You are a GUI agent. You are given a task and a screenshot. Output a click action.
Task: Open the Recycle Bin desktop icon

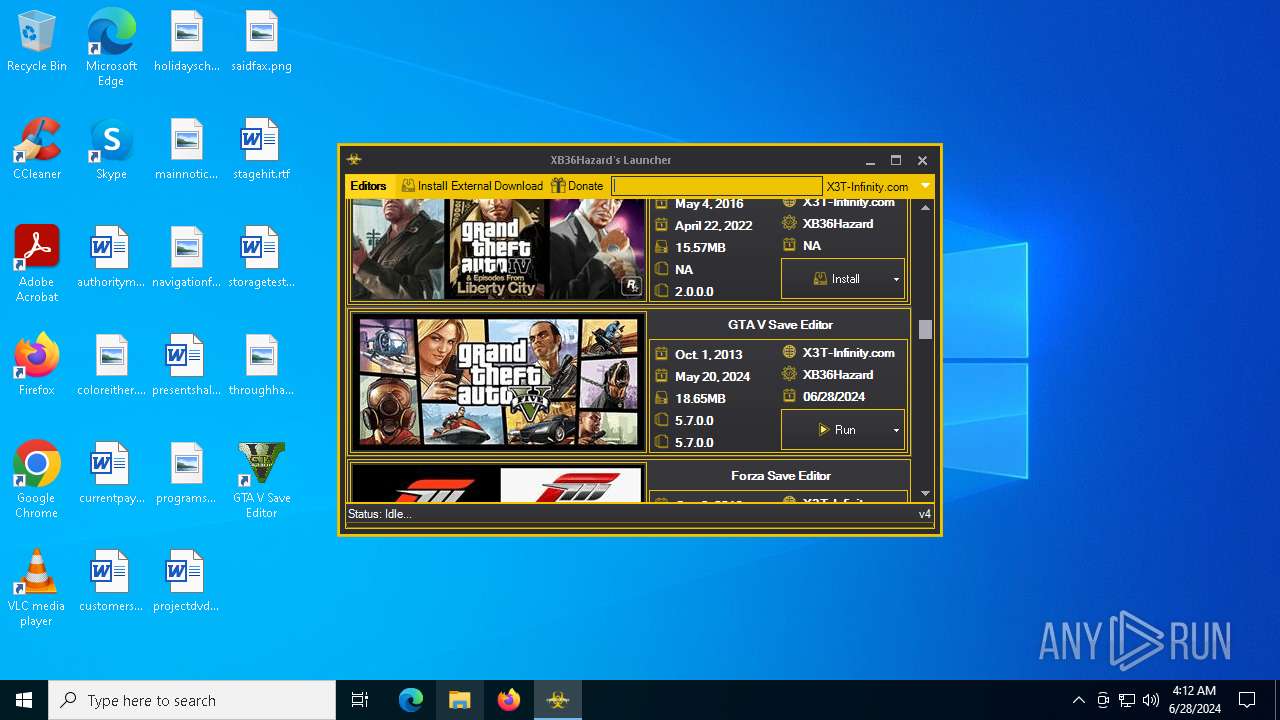37,42
